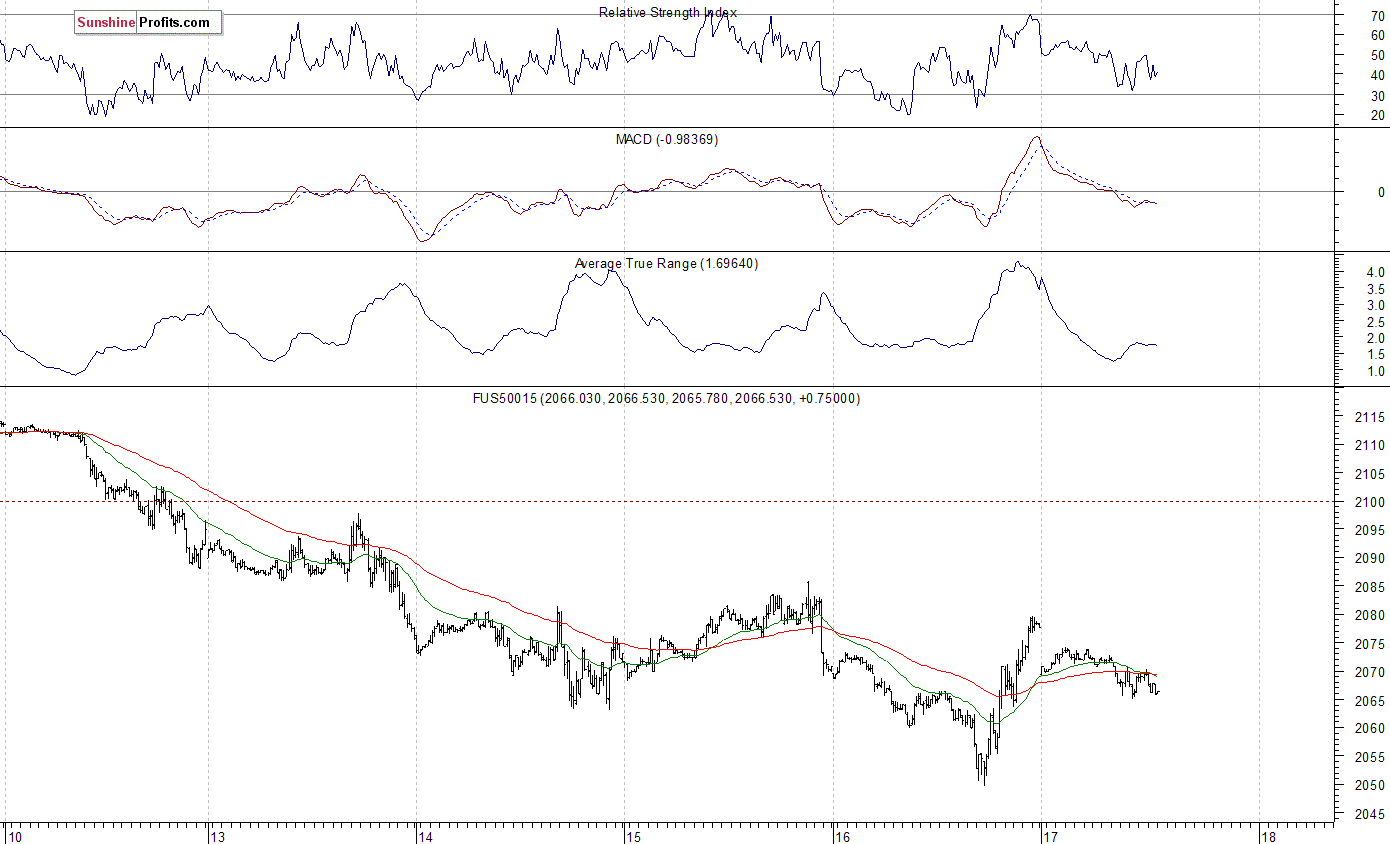Click the ATR 1.0 axis label

(1375, 371)
